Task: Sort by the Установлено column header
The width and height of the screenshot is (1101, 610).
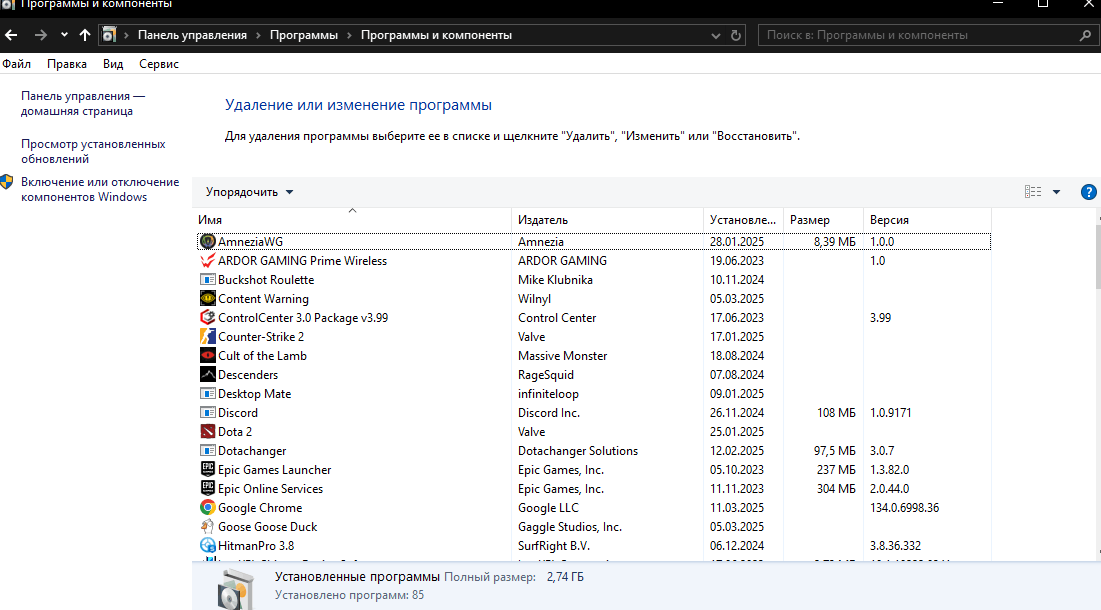Action: pos(744,220)
